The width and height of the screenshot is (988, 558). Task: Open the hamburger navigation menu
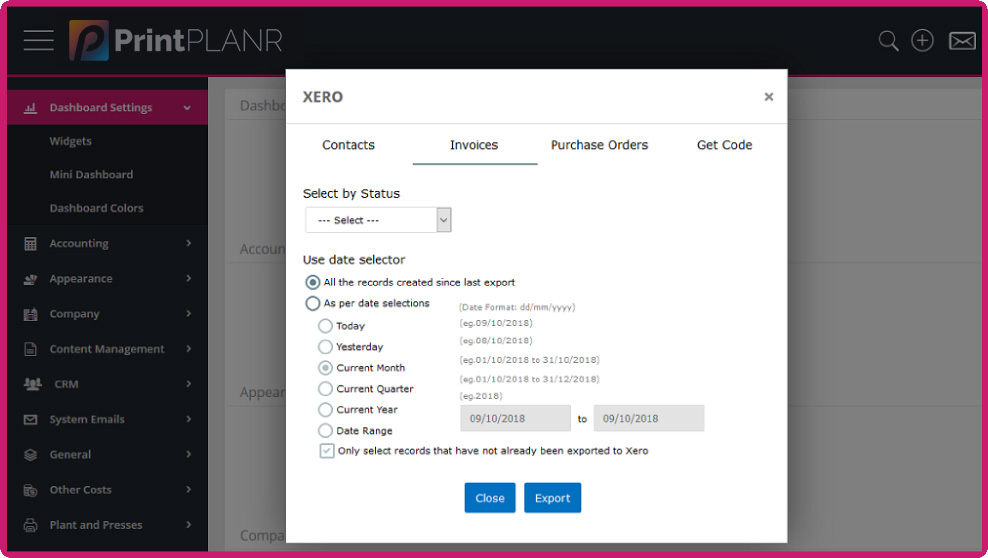coord(38,40)
